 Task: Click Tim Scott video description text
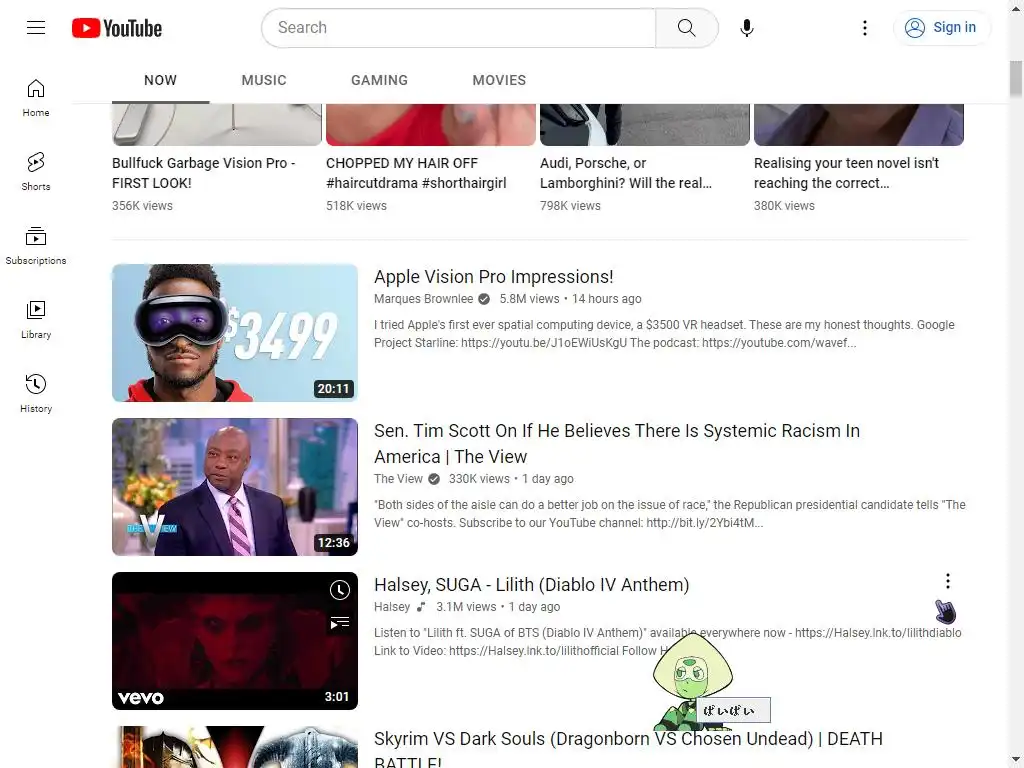pyautogui.click(x=670, y=514)
